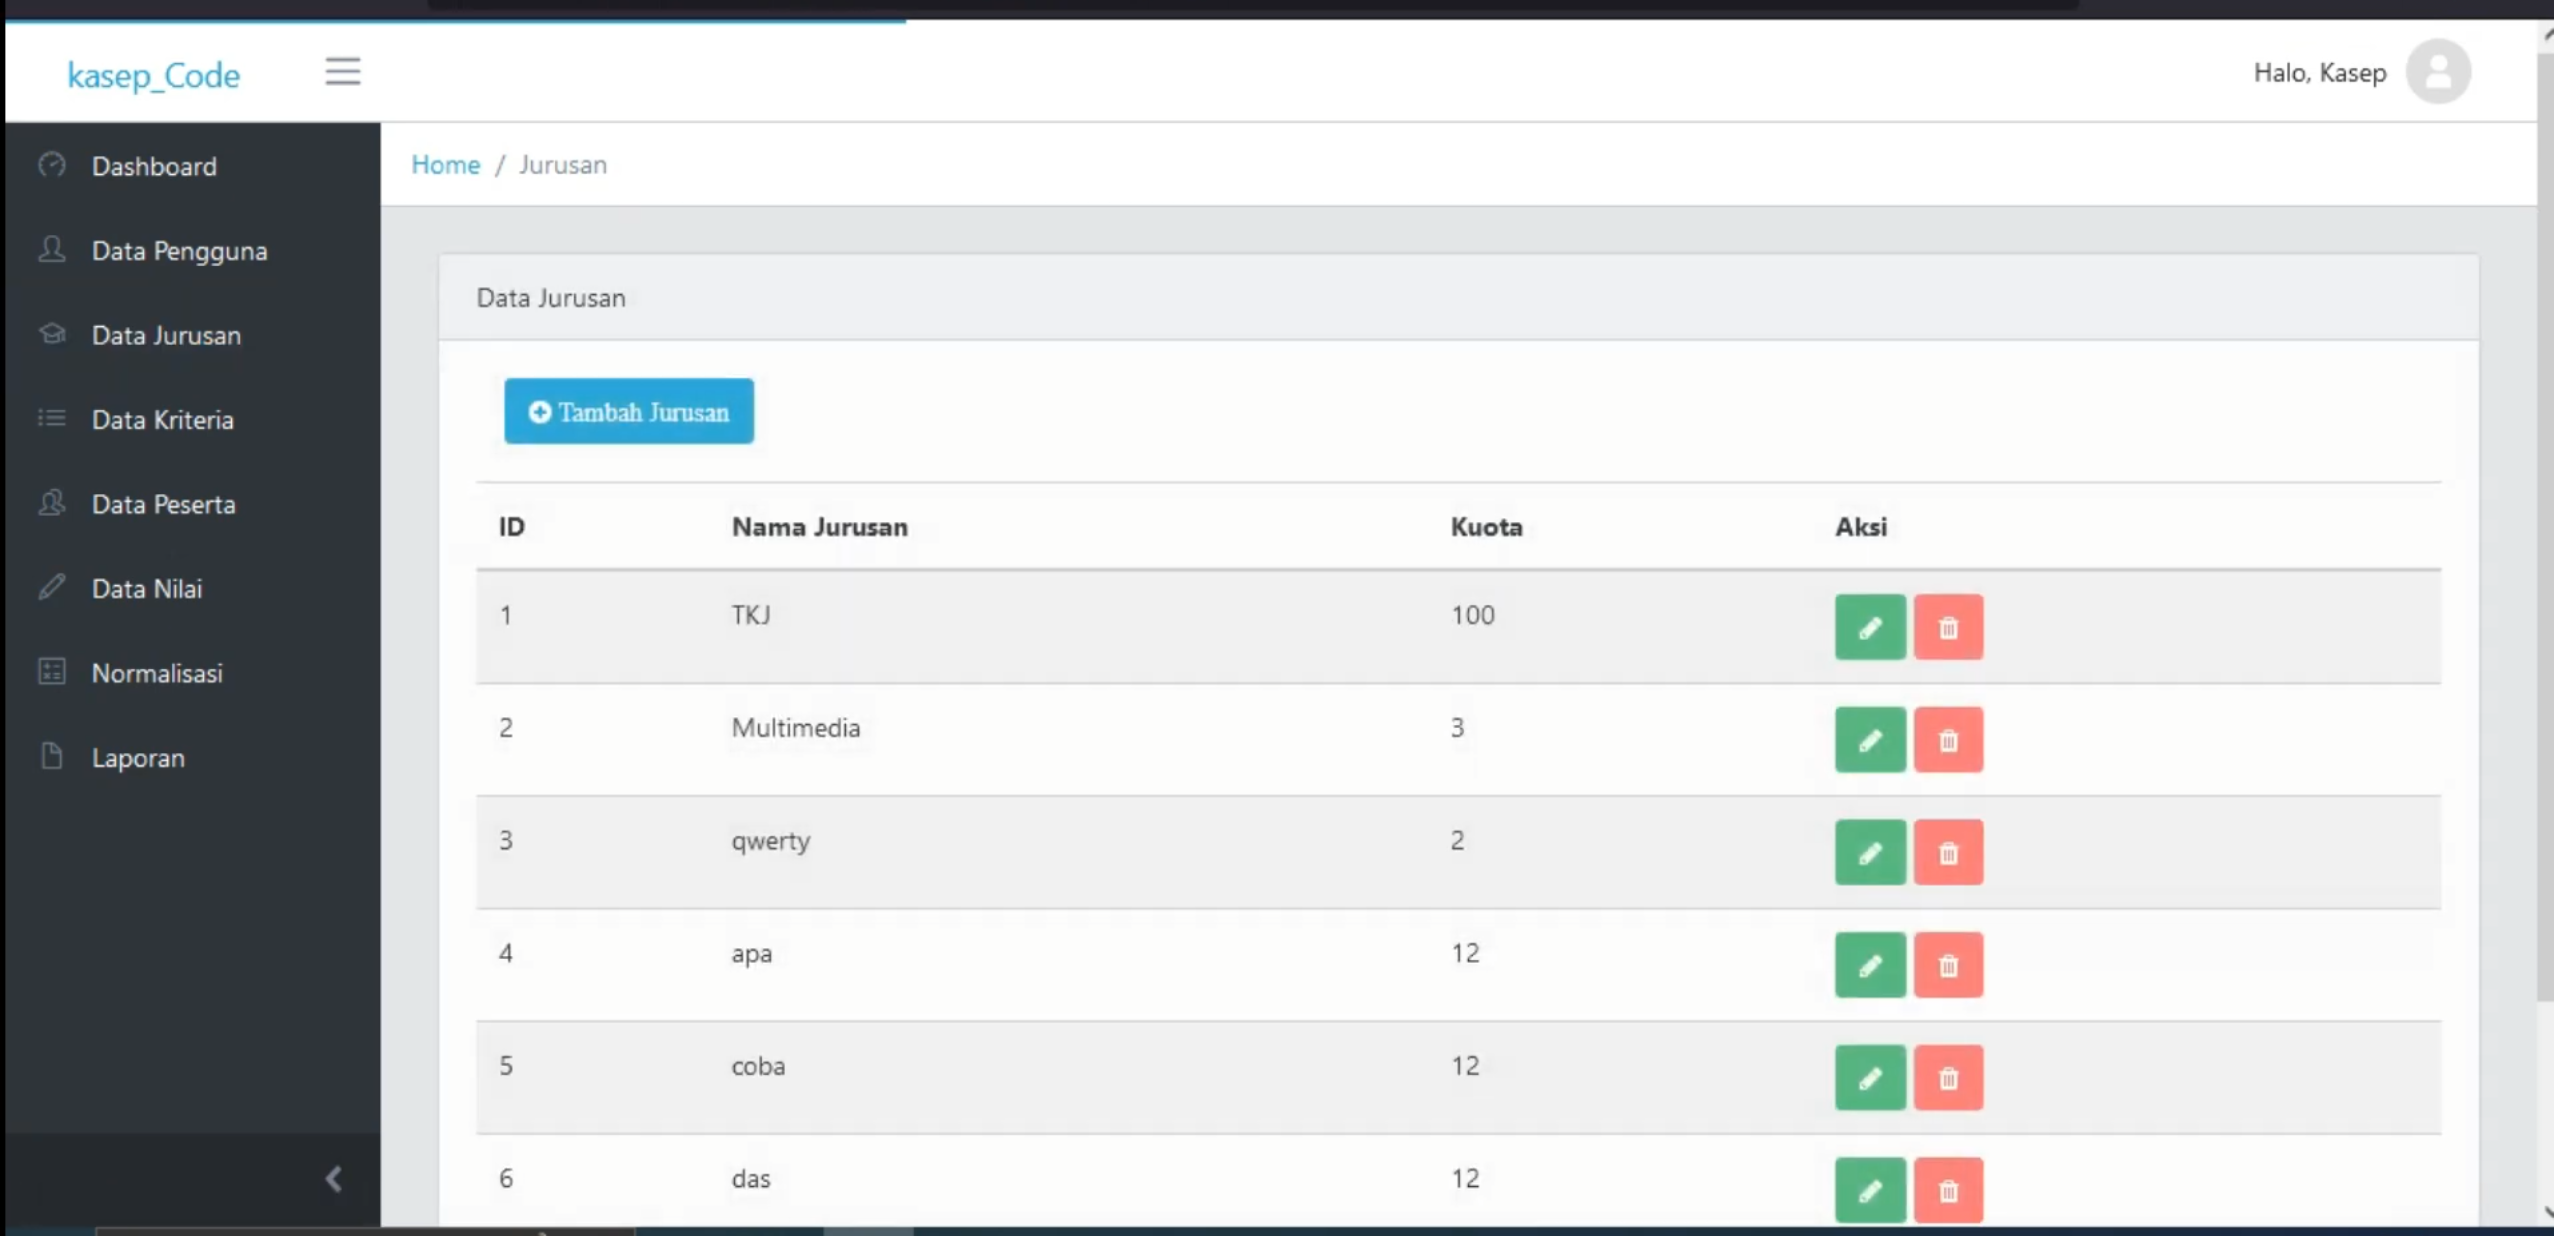Screen dimensions: 2554x1236
Task: Click the kasep_Code brand logo
Action: tap(154, 75)
